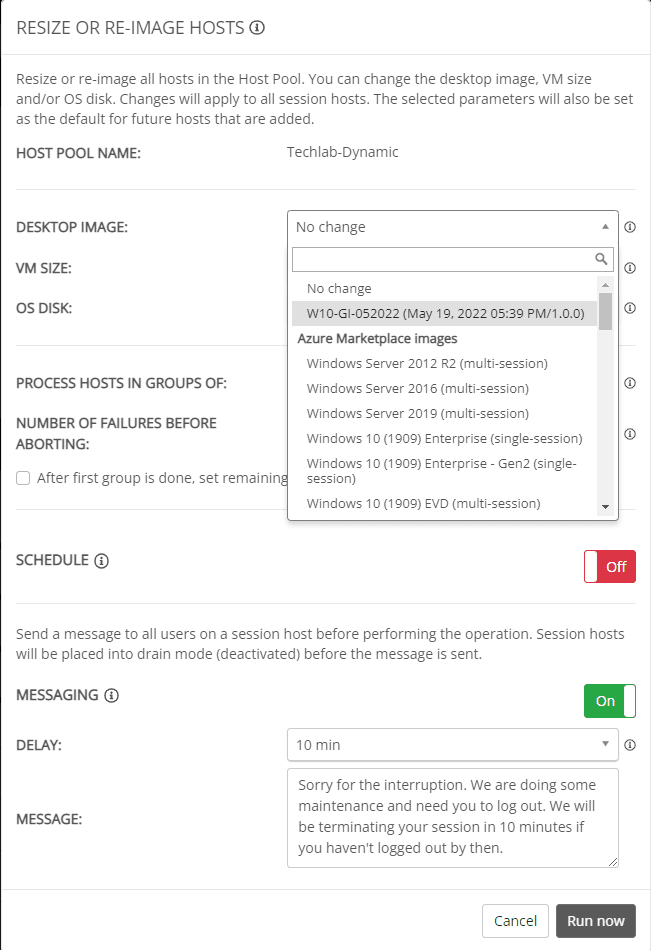
Task: Click the Cancel button
Action: pyautogui.click(x=515, y=921)
